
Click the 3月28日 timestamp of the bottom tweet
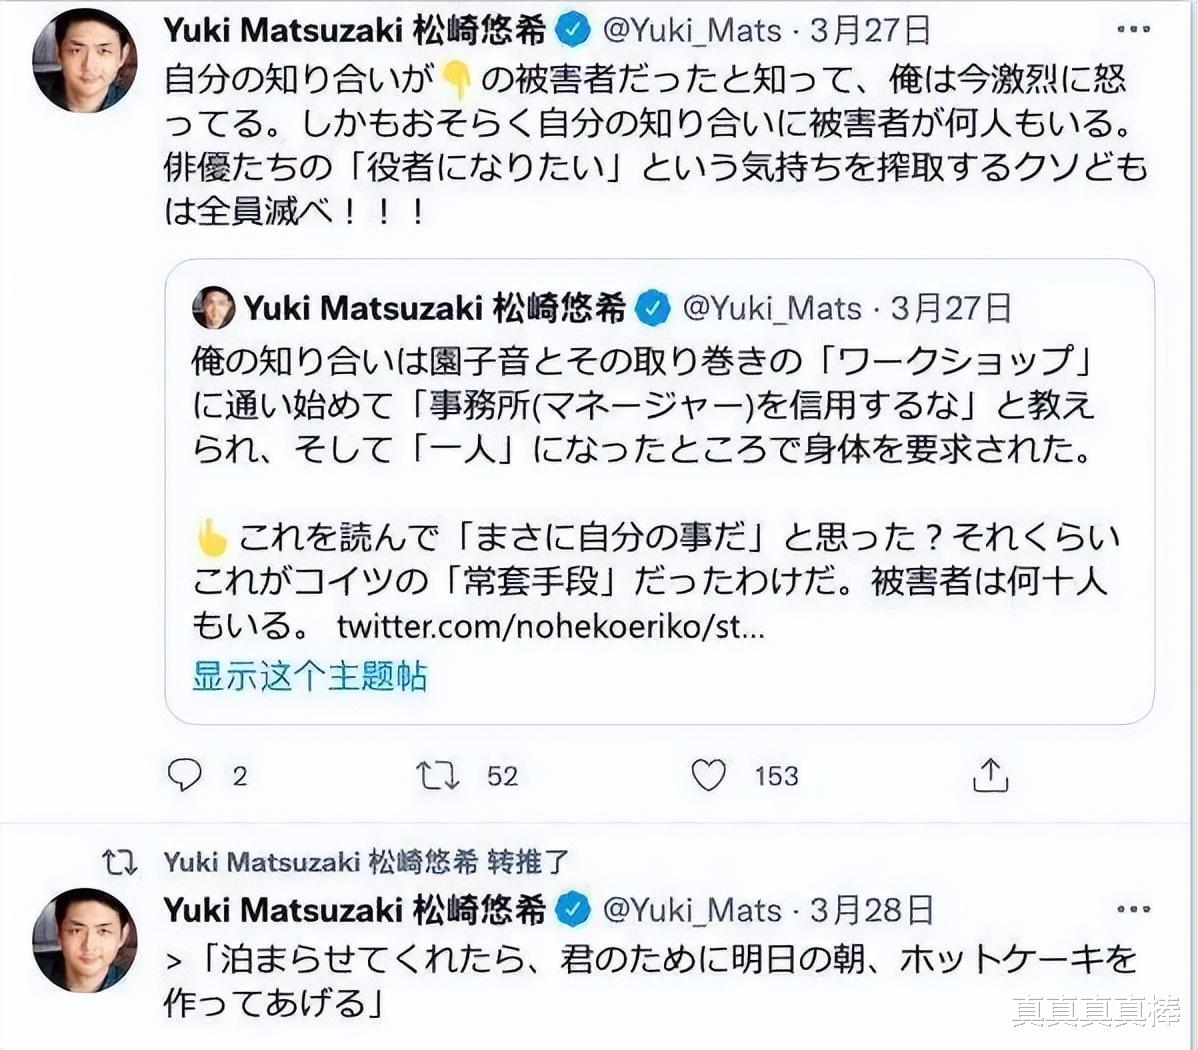[872, 910]
